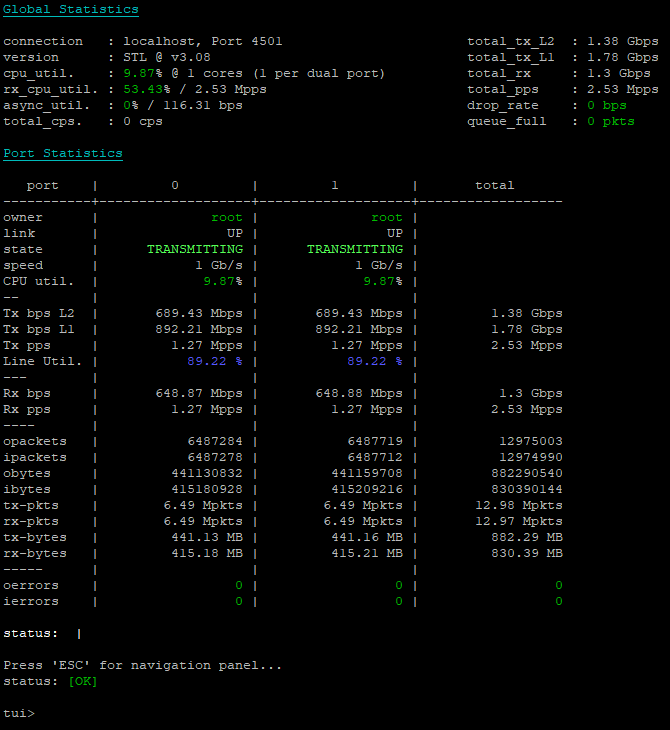Click total rx-pkts 12.97 Mpkts

pos(519,521)
